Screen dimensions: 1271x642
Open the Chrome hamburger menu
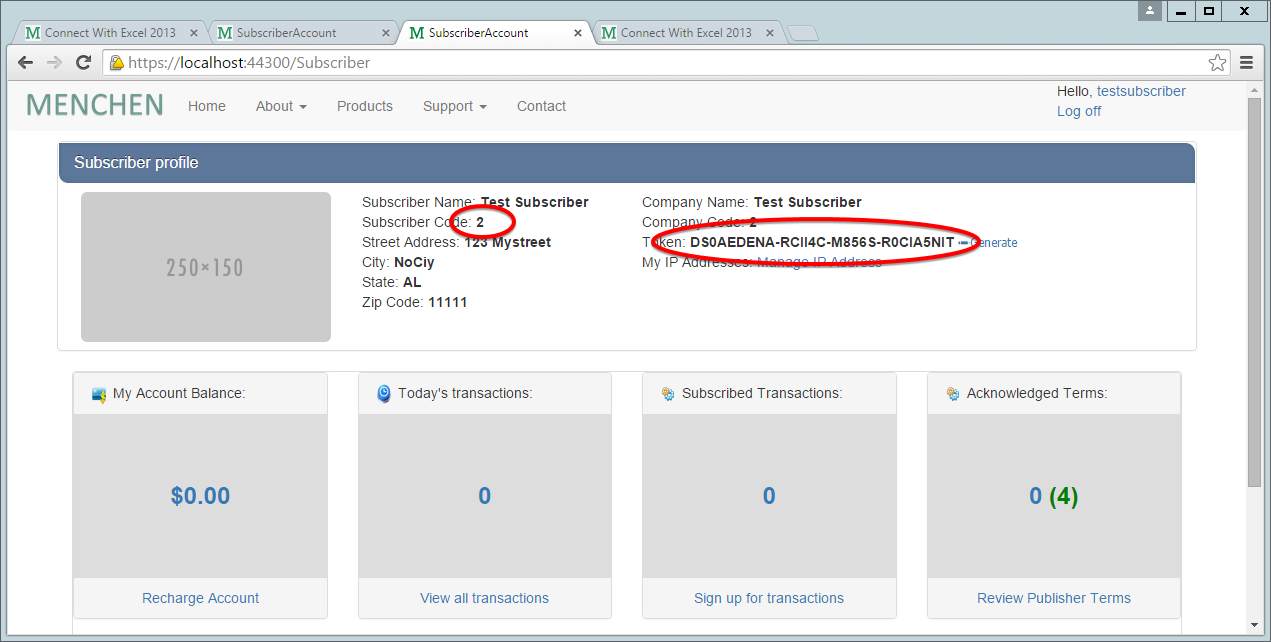coord(1247,63)
